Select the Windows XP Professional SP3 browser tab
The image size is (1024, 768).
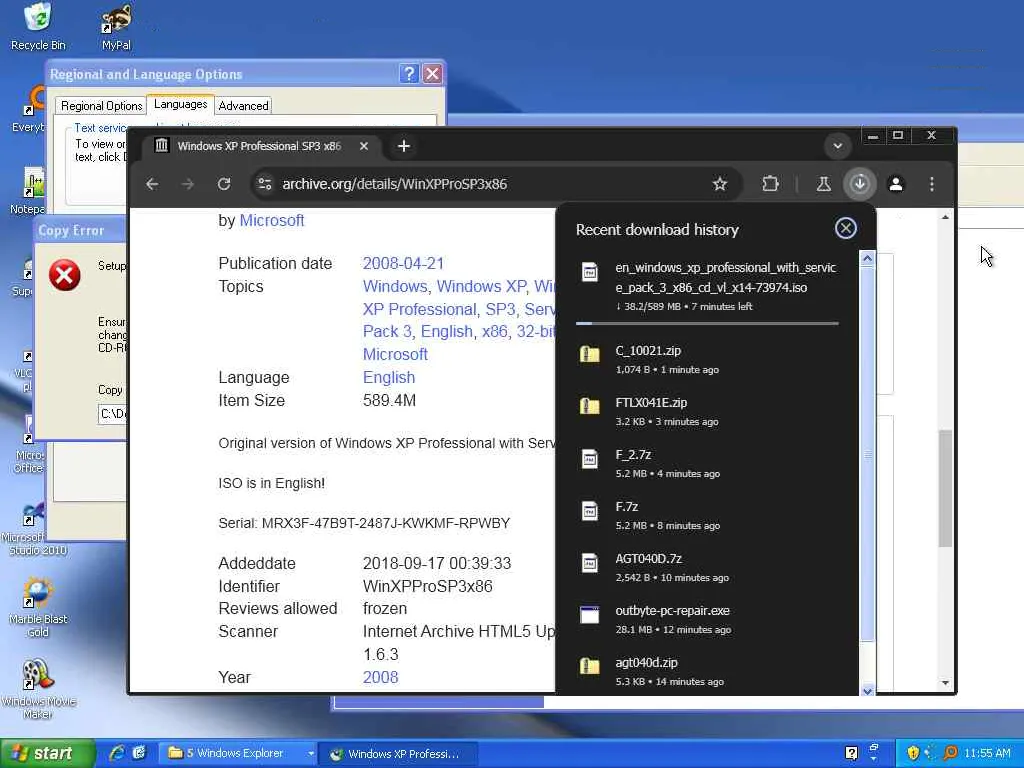click(x=261, y=146)
